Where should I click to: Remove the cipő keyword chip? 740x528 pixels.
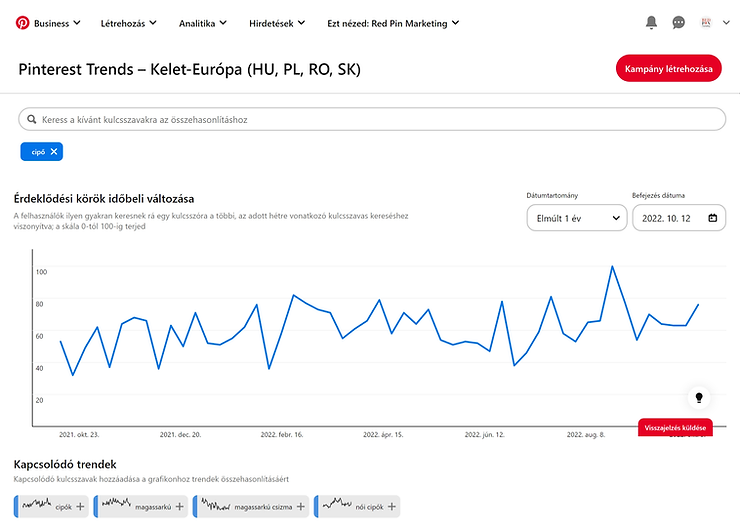(54, 151)
